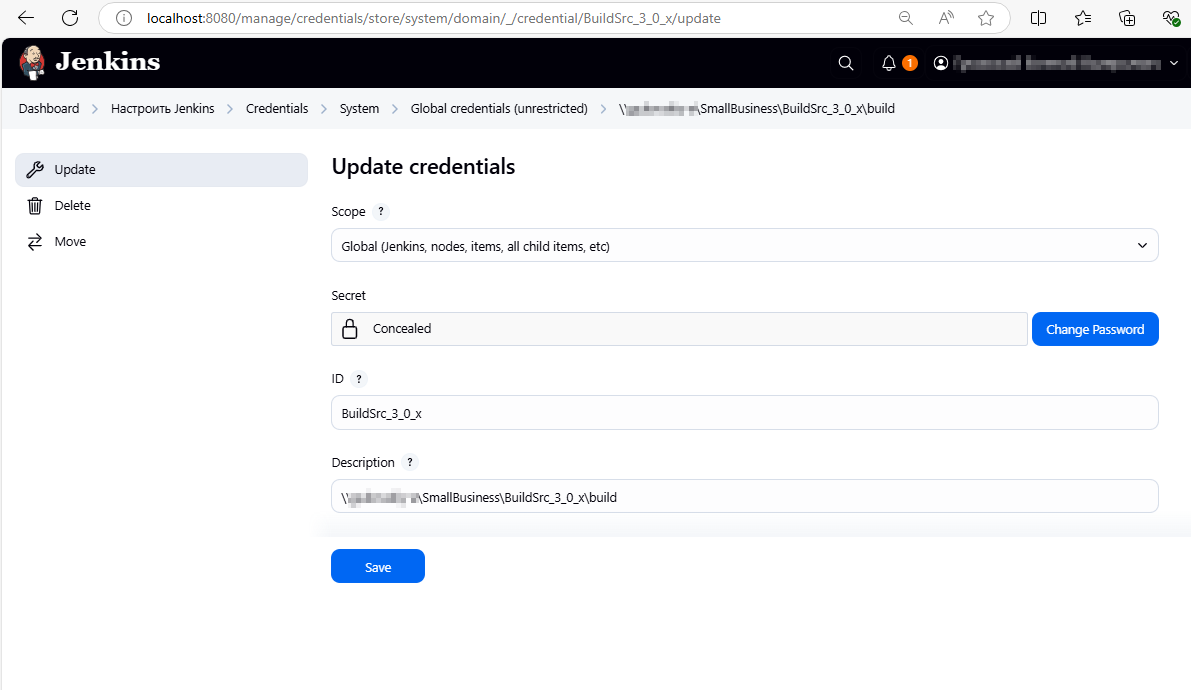Screen dimensions: 1191x690
Task: Open notifications bell with orange badge
Action: [x=889, y=63]
